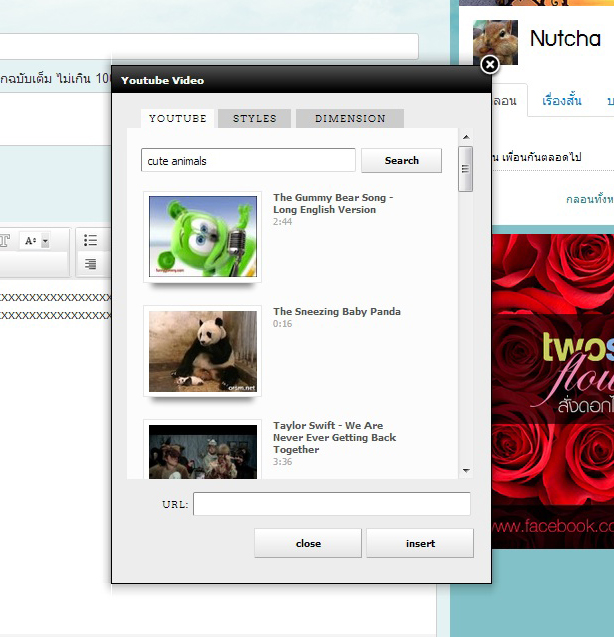Click the search box containing 'cute animals'
The height and width of the screenshot is (637, 614).
pyautogui.click(x=248, y=160)
